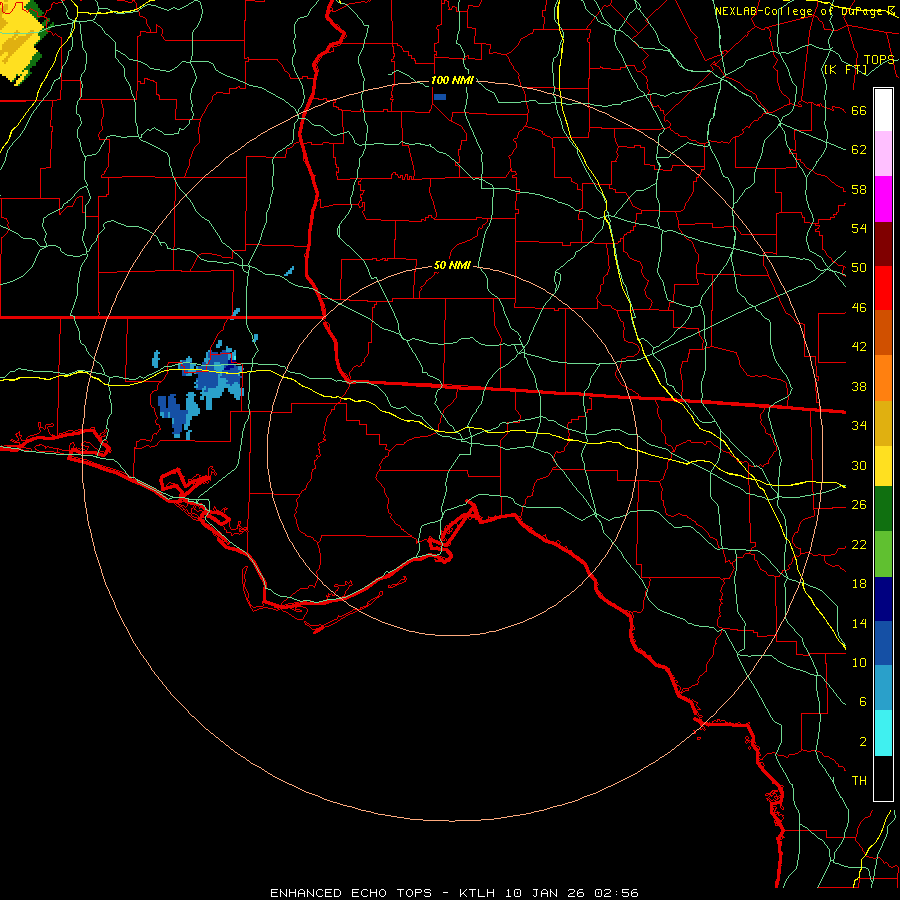Viewport: 900px width, 900px height.
Task: Click the TH legend label
Action: [859, 781]
